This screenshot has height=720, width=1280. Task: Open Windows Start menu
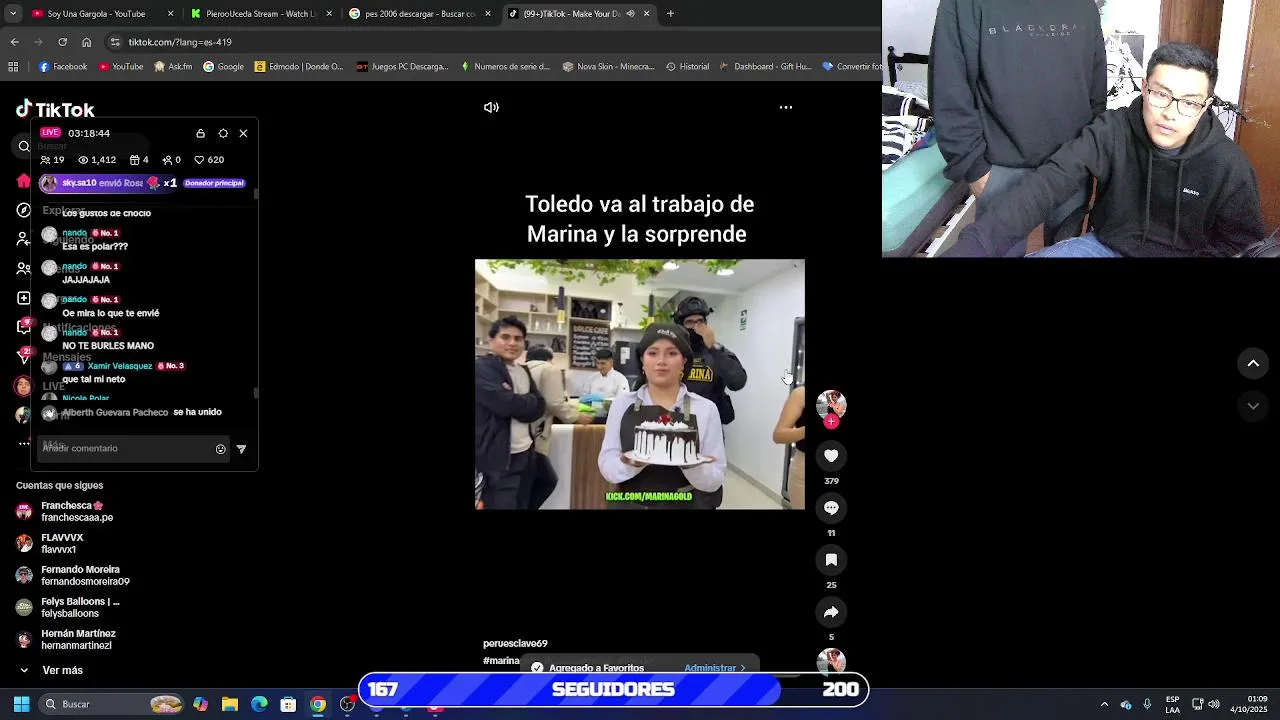[21, 704]
